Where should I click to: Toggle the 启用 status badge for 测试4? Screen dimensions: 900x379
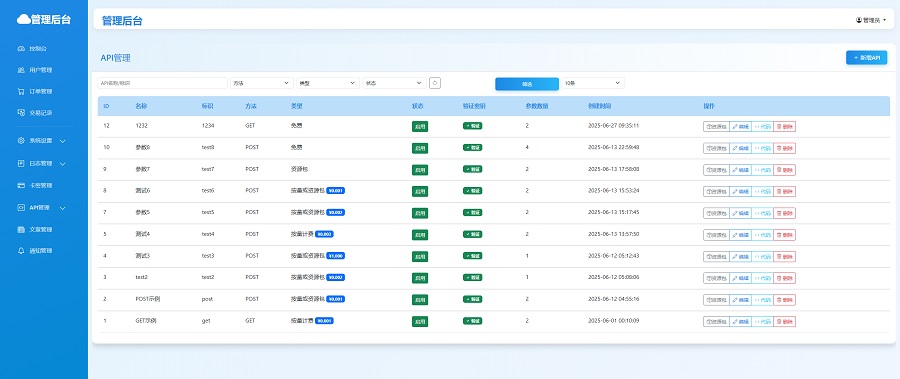tap(420, 235)
